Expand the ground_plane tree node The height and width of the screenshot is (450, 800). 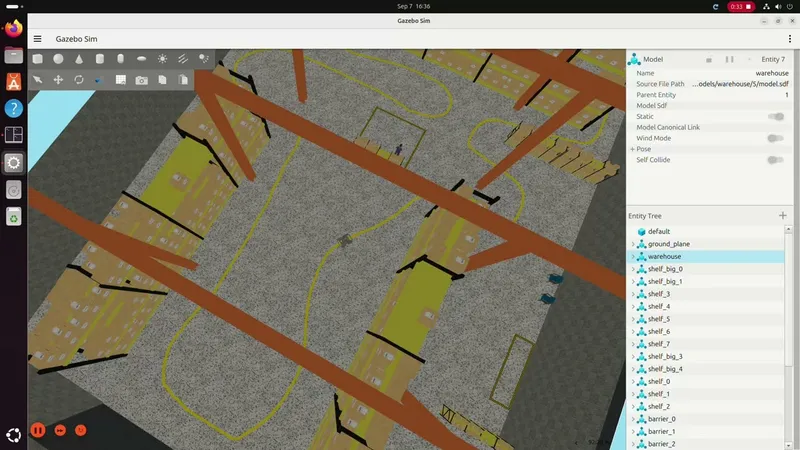coord(633,244)
